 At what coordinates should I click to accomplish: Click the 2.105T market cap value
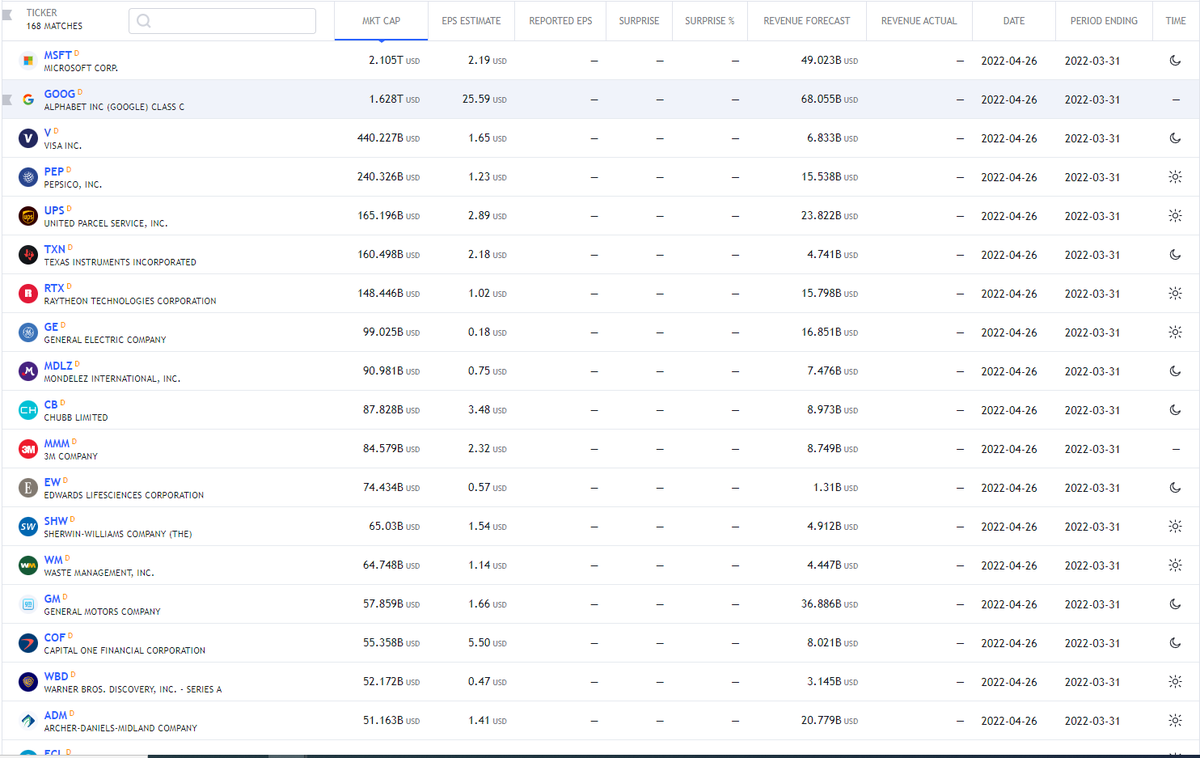point(394,61)
